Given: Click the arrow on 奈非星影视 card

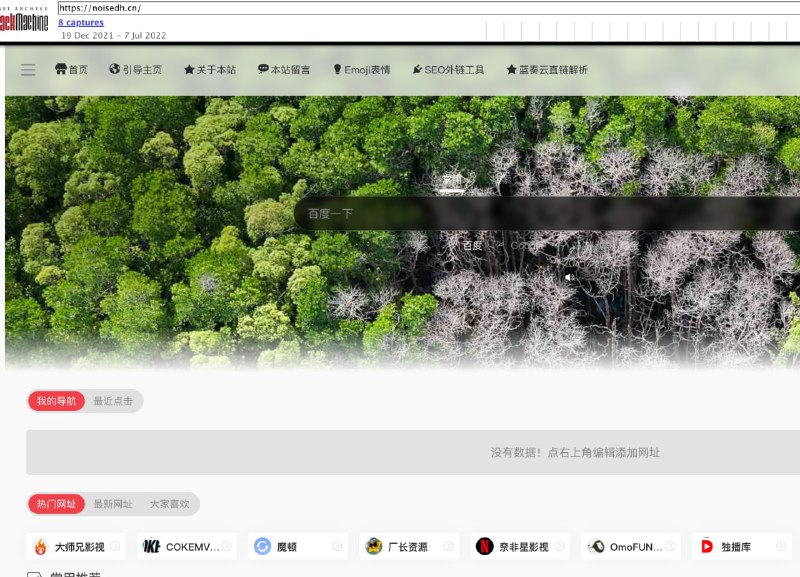Looking at the screenshot, I should [559, 546].
